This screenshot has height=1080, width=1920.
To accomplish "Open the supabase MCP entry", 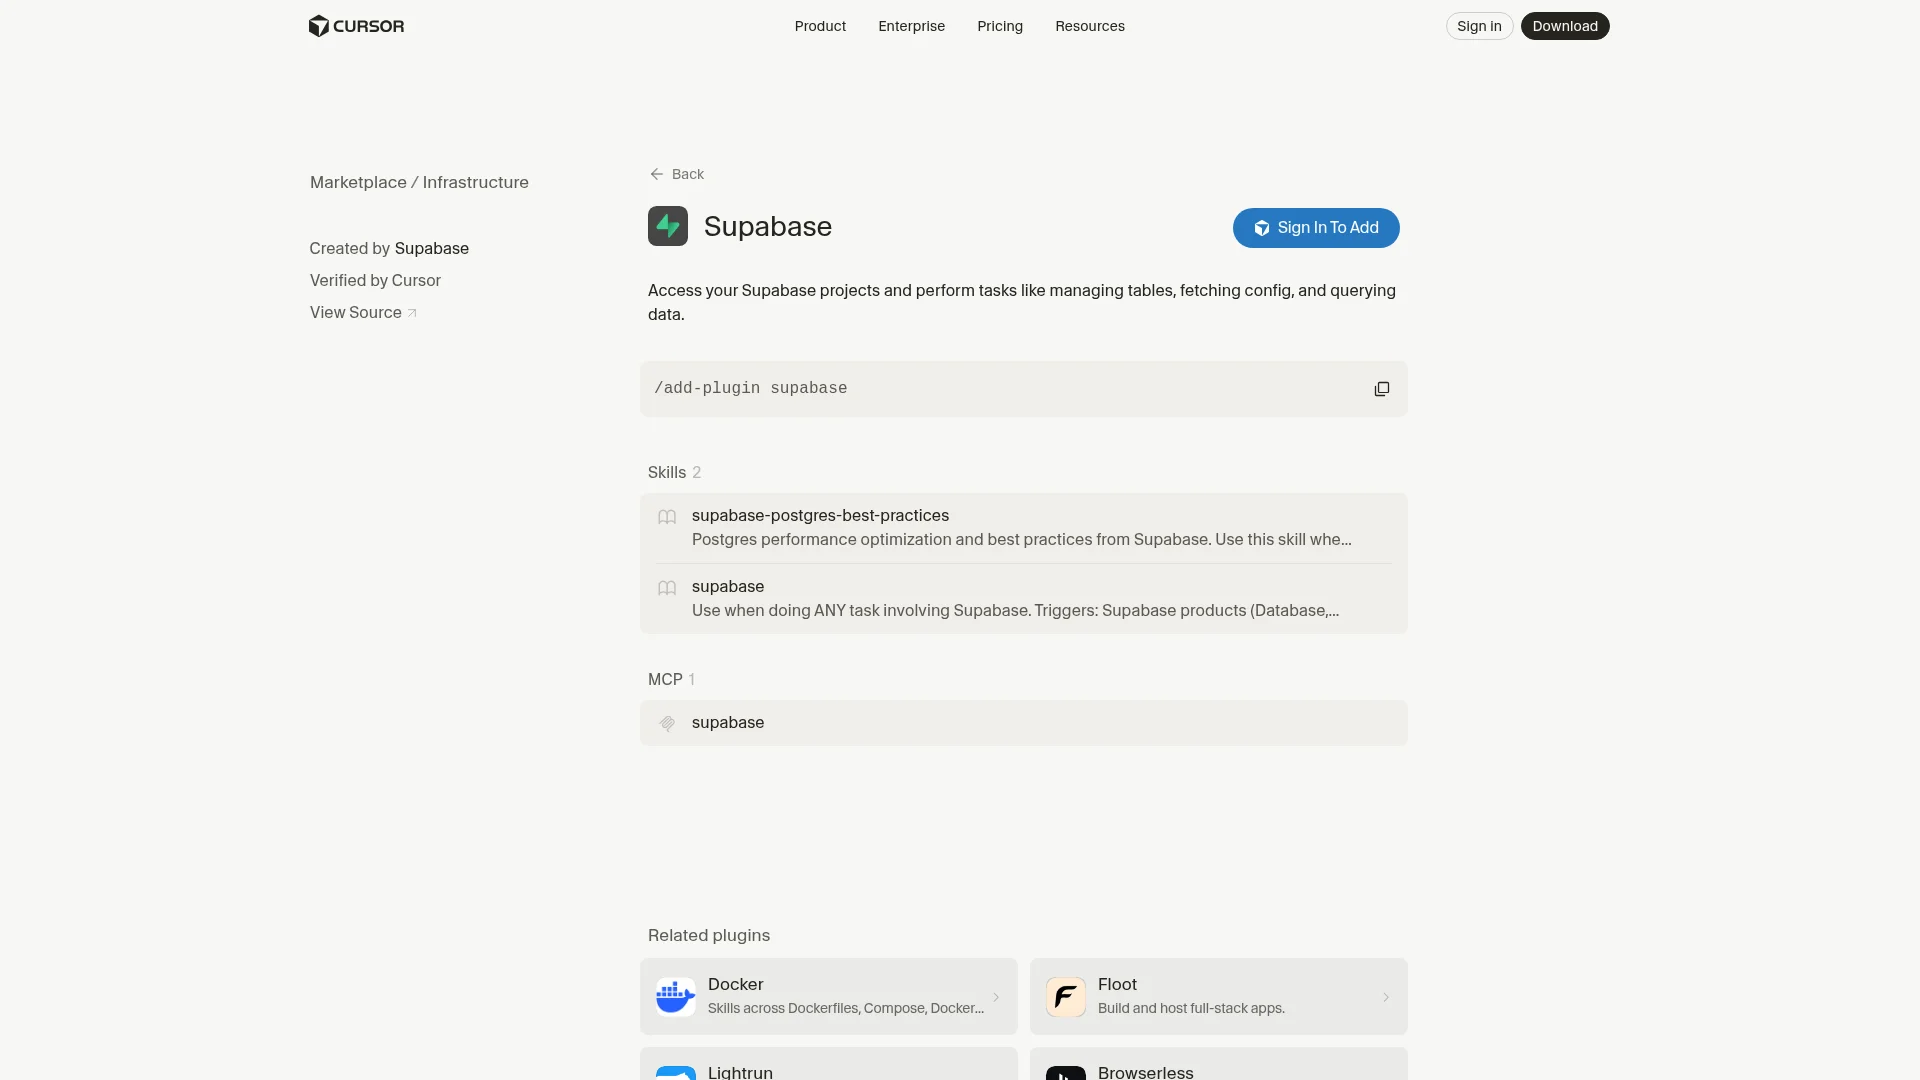I will (x=1024, y=723).
